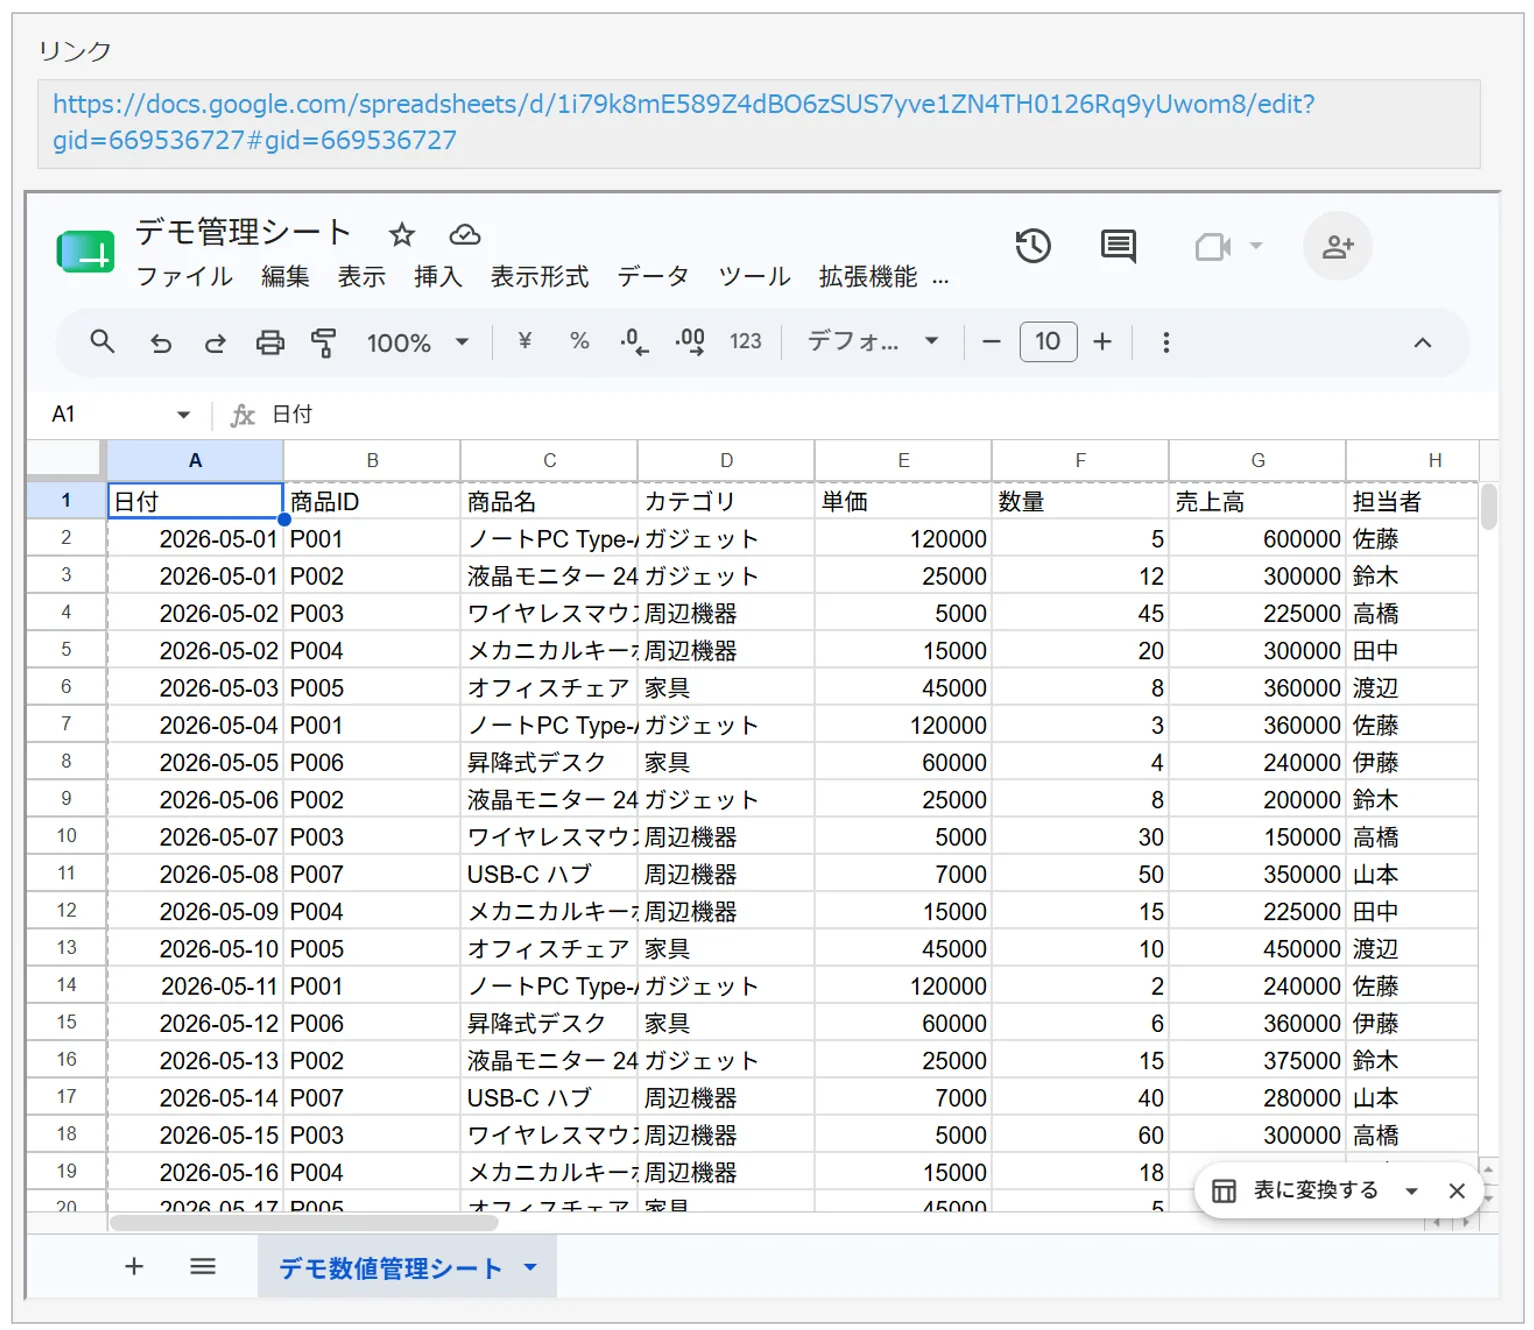Open the 挿入 menu
Viewport: 1534px width, 1330px height.
[x=438, y=277]
